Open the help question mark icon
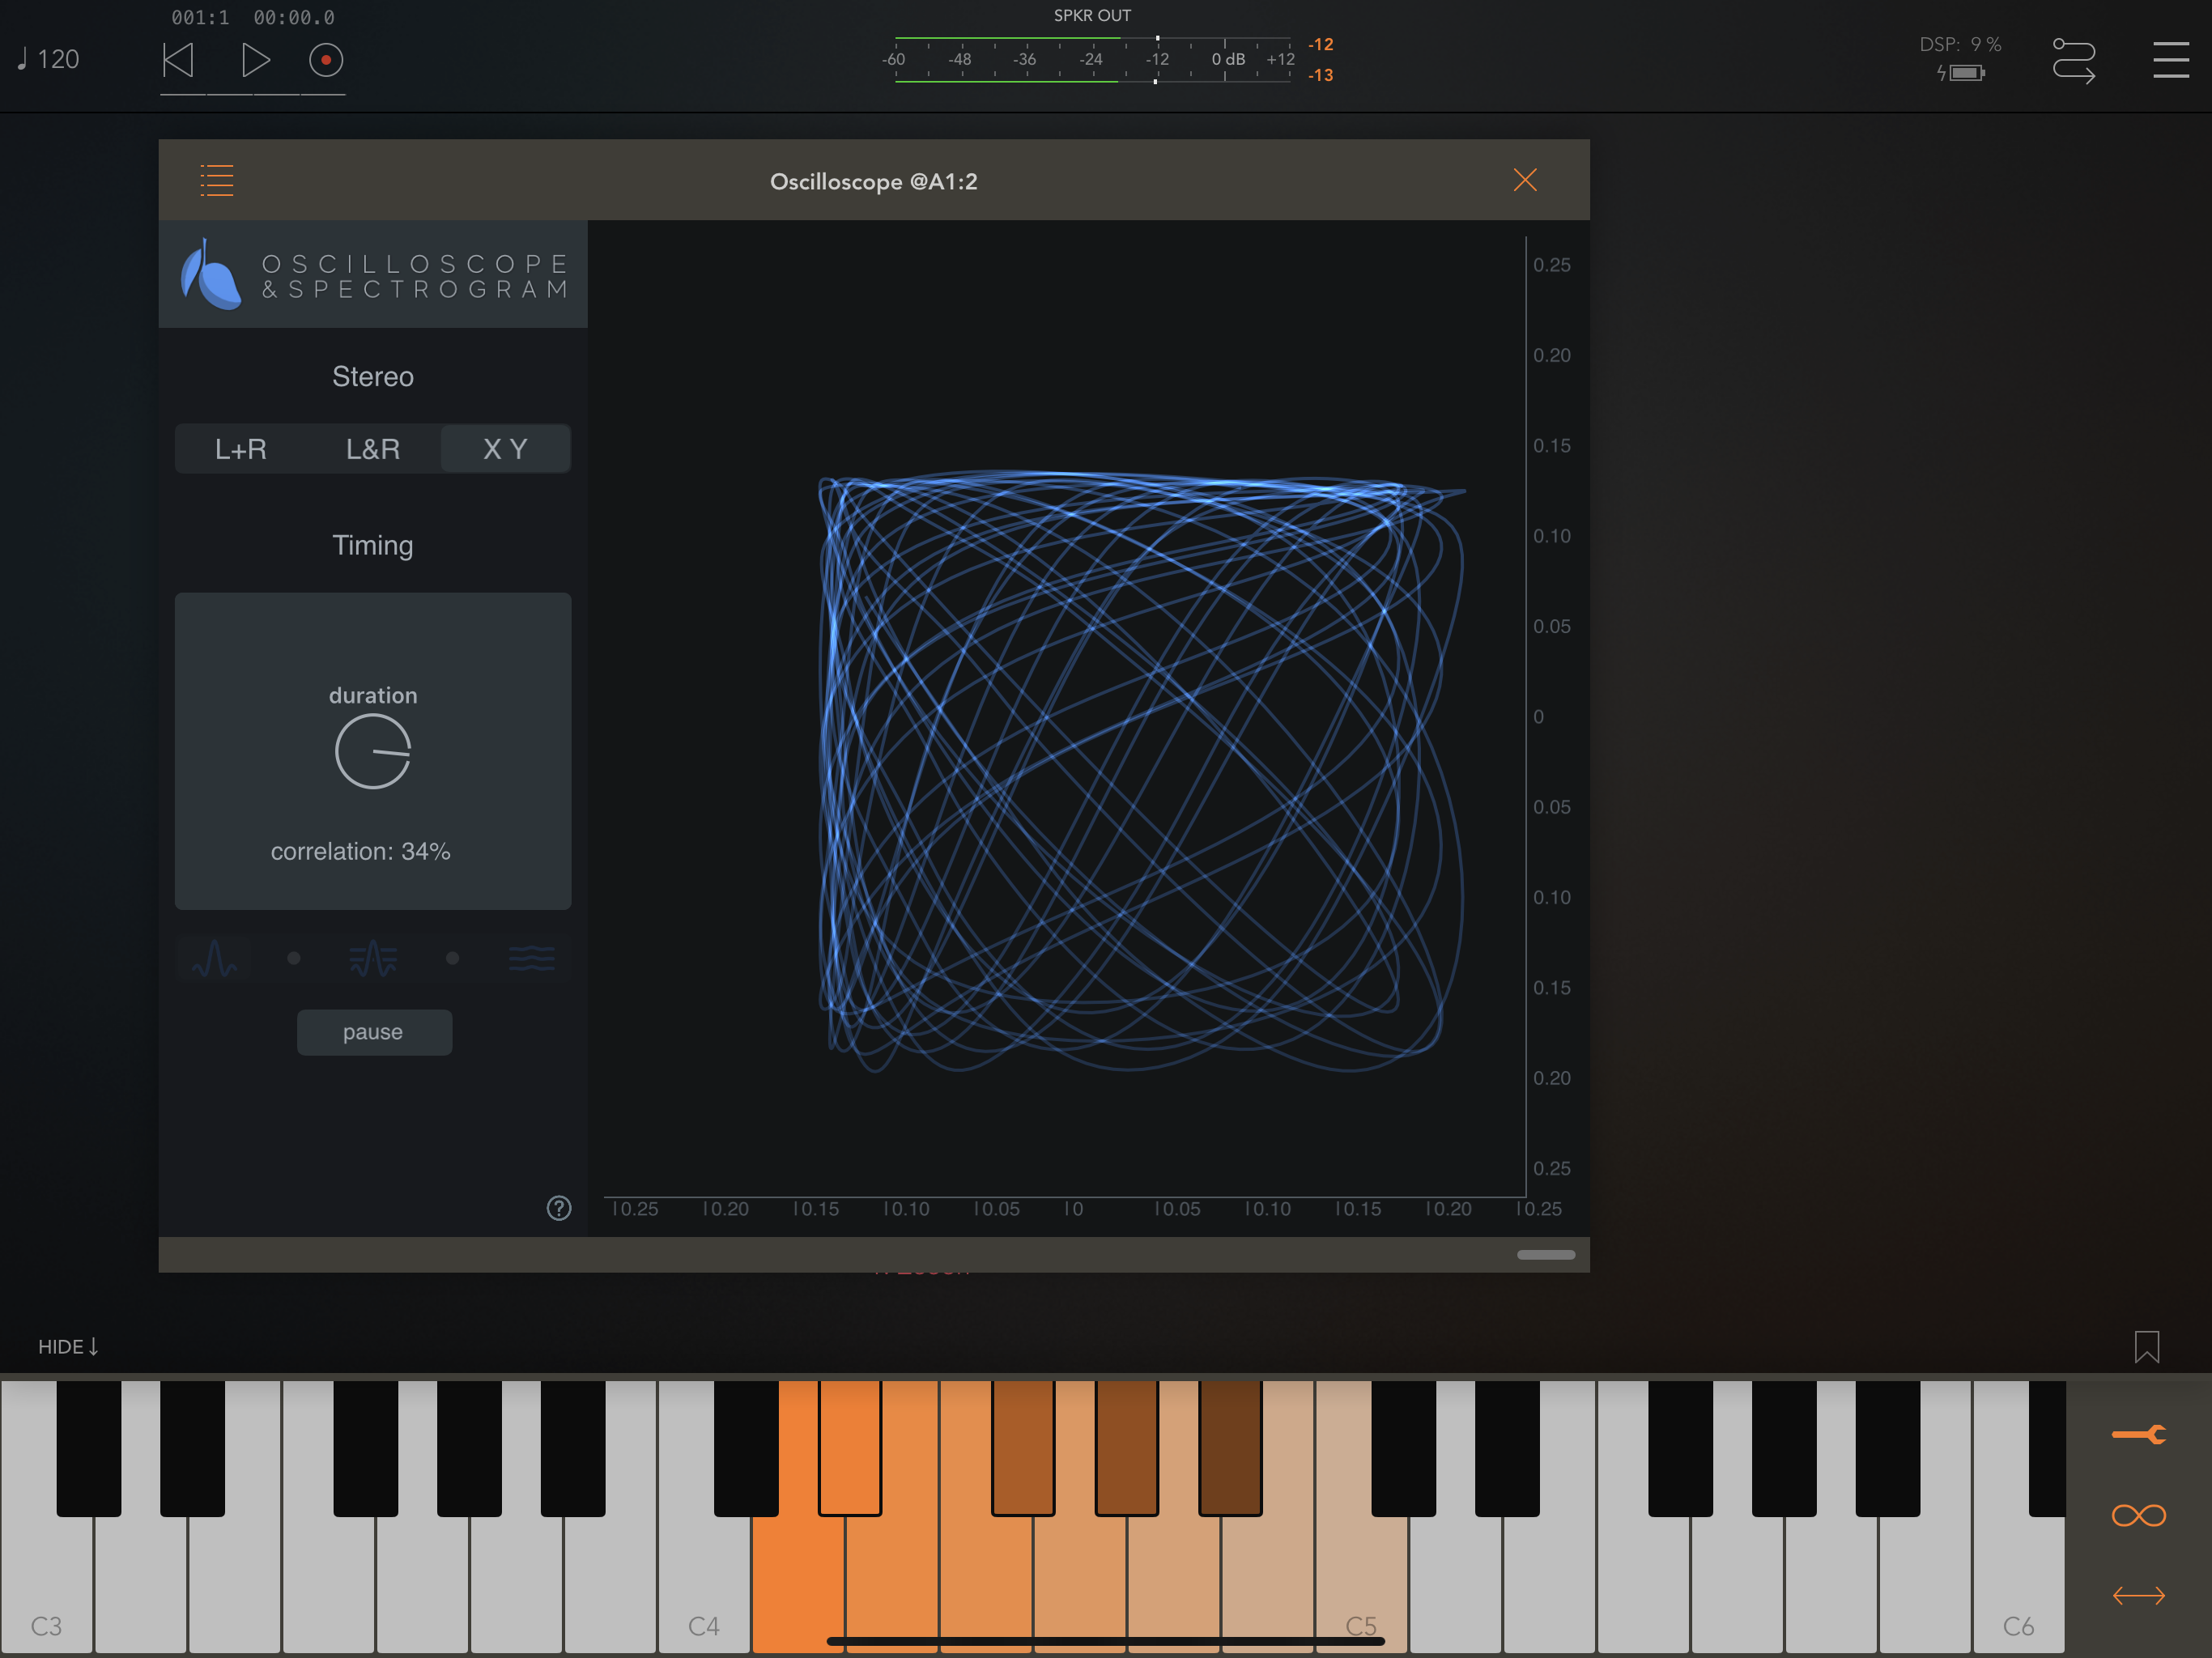 click(559, 1208)
